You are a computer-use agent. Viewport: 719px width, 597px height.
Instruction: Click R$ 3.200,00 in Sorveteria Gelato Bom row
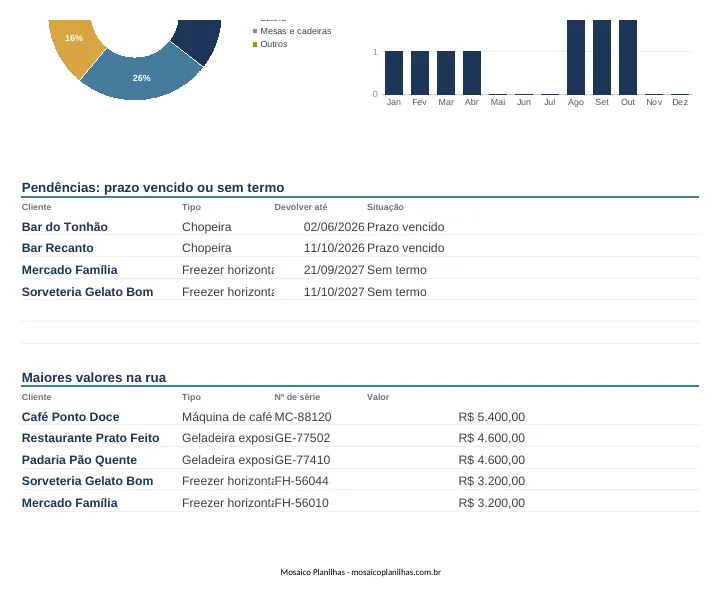[492, 481]
